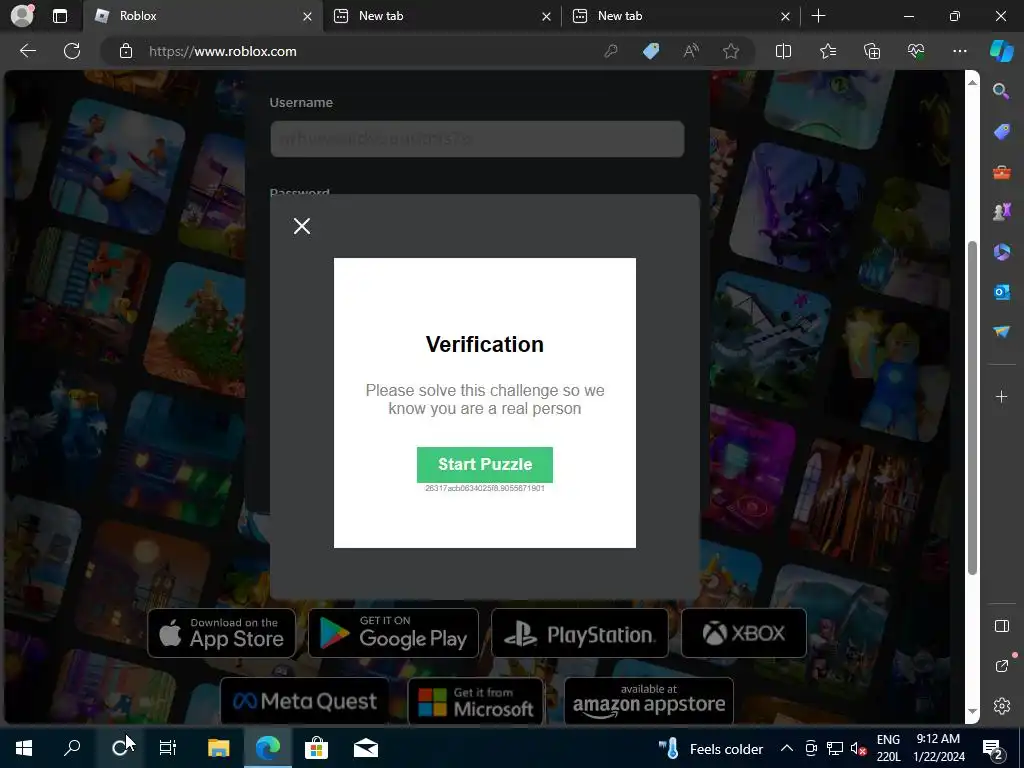Open the sidebar Outlook icon
This screenshot has height=768, width=1024.
click(x=1001, y=292)
